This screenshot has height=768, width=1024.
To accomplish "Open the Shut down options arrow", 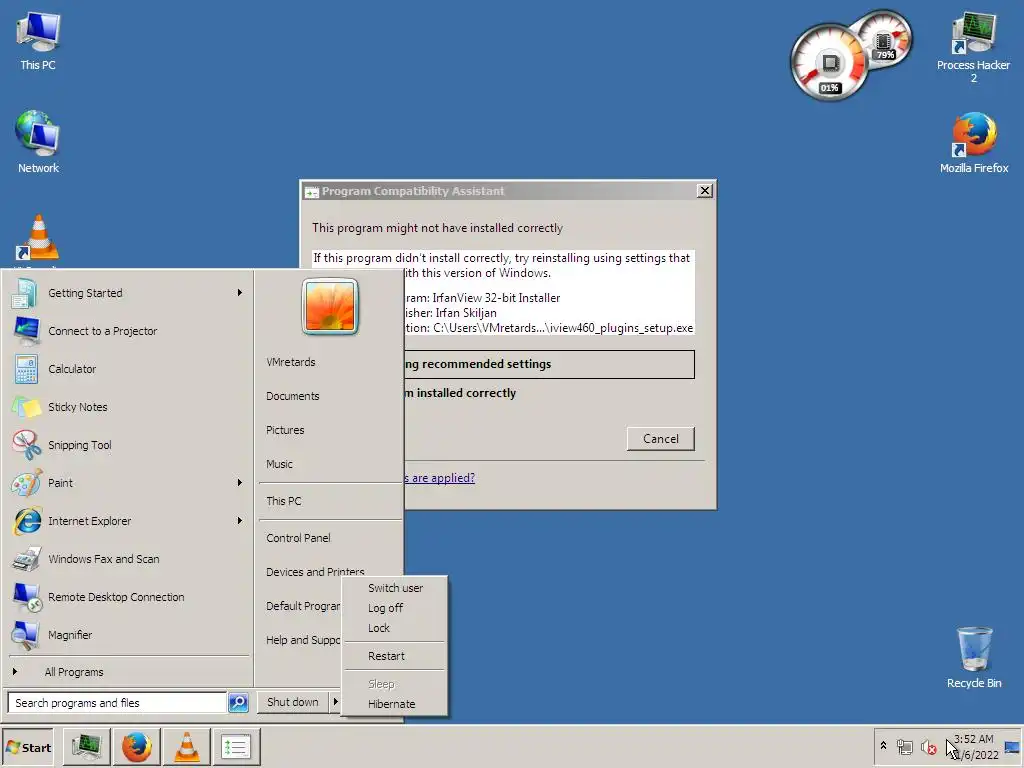I will click(x=335, y=702).
